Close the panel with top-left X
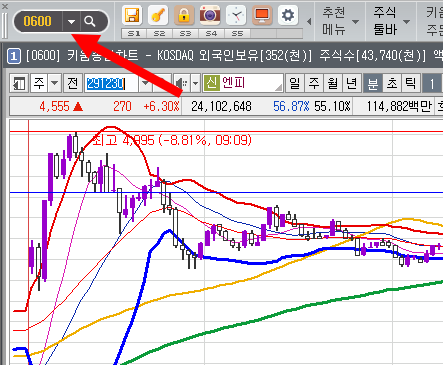Viewport: 443px width, 365px height. tap(4, 6)
